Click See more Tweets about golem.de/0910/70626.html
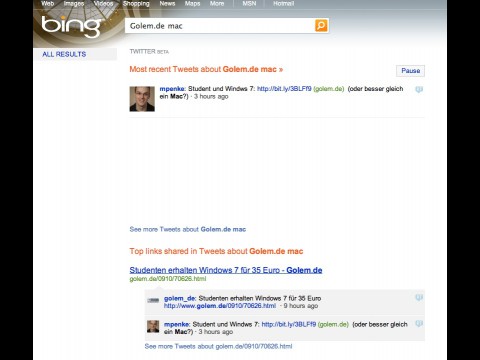 tap(218, 346)
